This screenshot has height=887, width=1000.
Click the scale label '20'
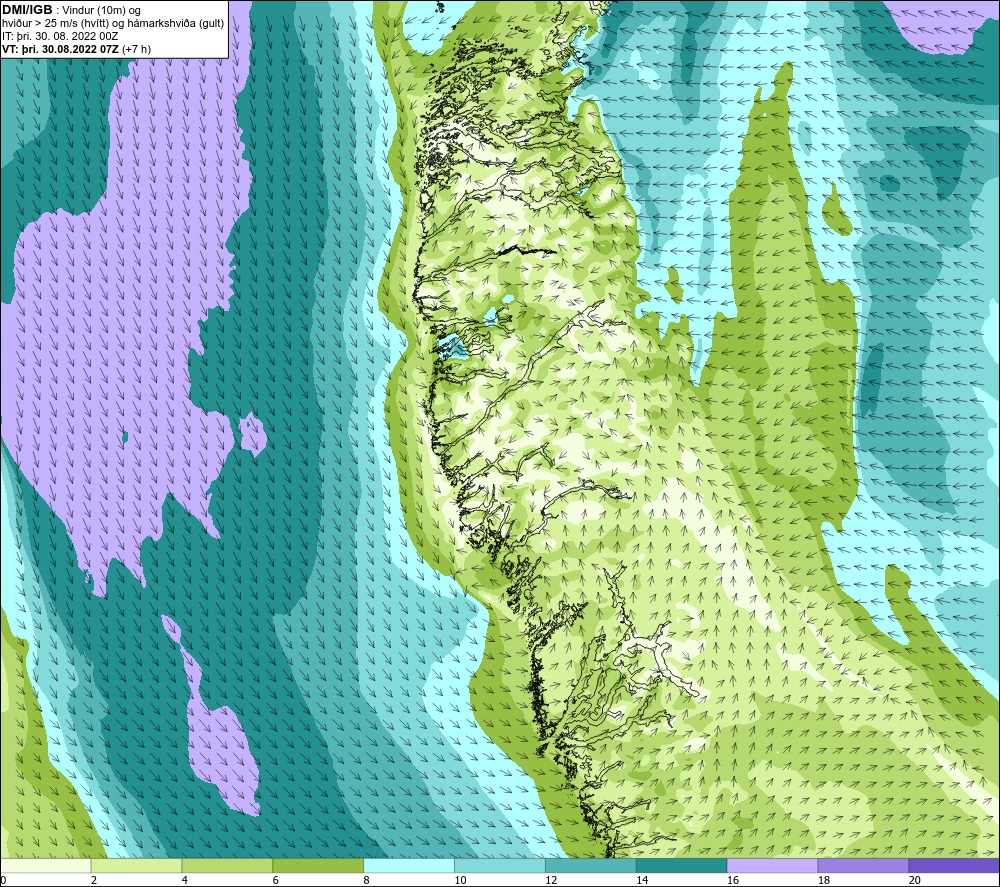915,880
